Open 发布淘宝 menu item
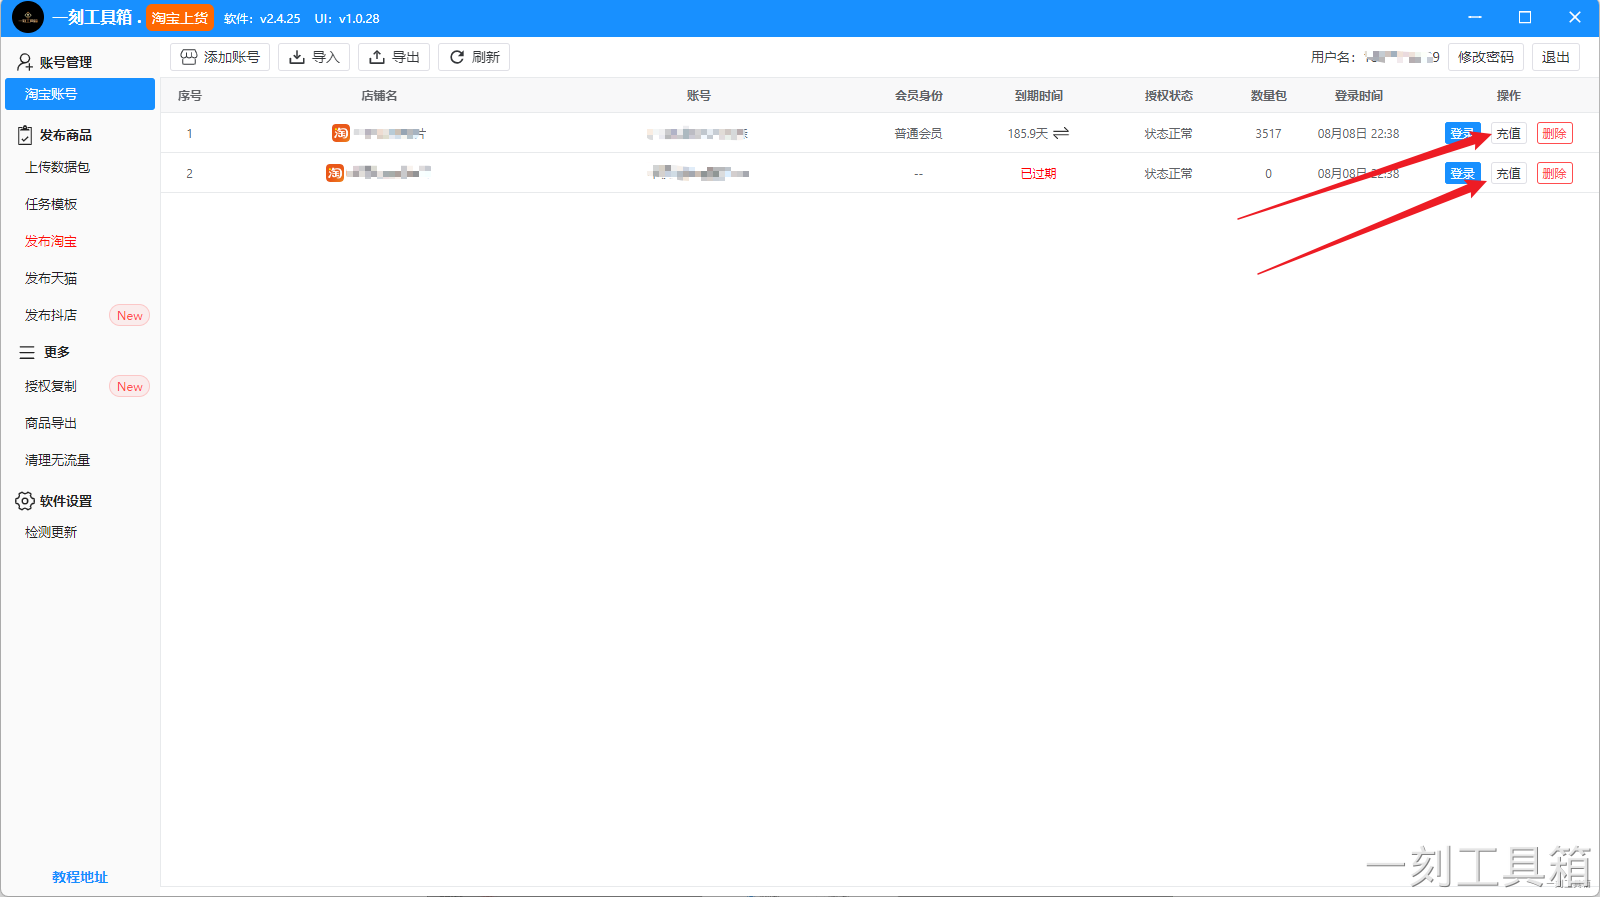 pos(51,241)
